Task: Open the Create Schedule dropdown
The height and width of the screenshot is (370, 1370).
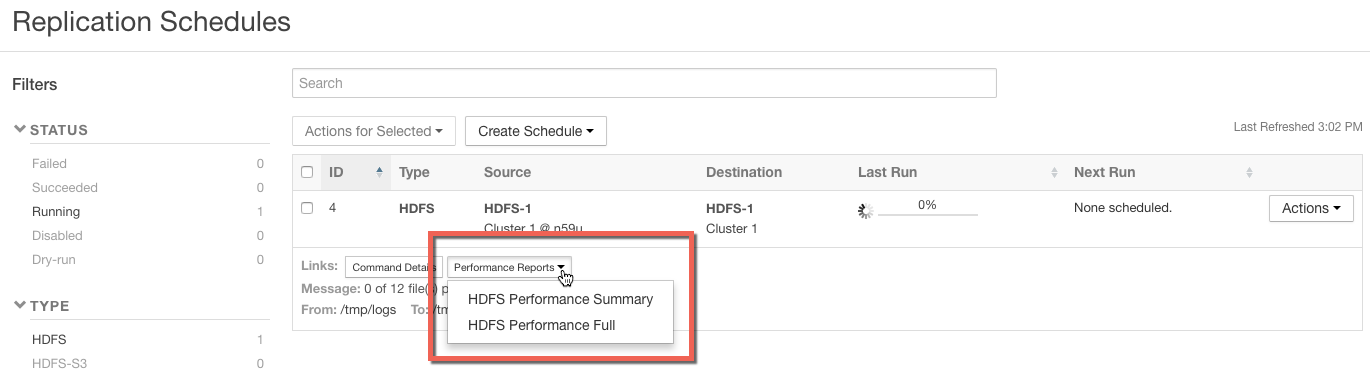Action: tap(536, 131)
